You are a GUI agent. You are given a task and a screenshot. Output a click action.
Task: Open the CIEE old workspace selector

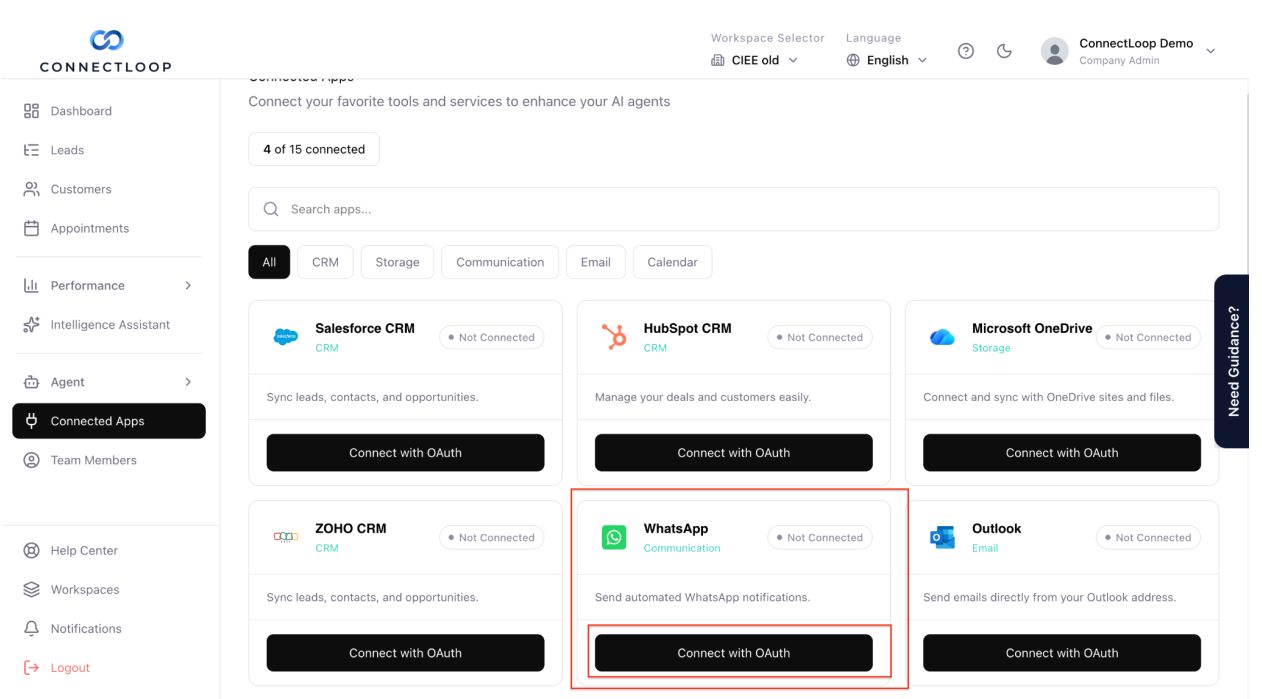(x=755, y=60)
